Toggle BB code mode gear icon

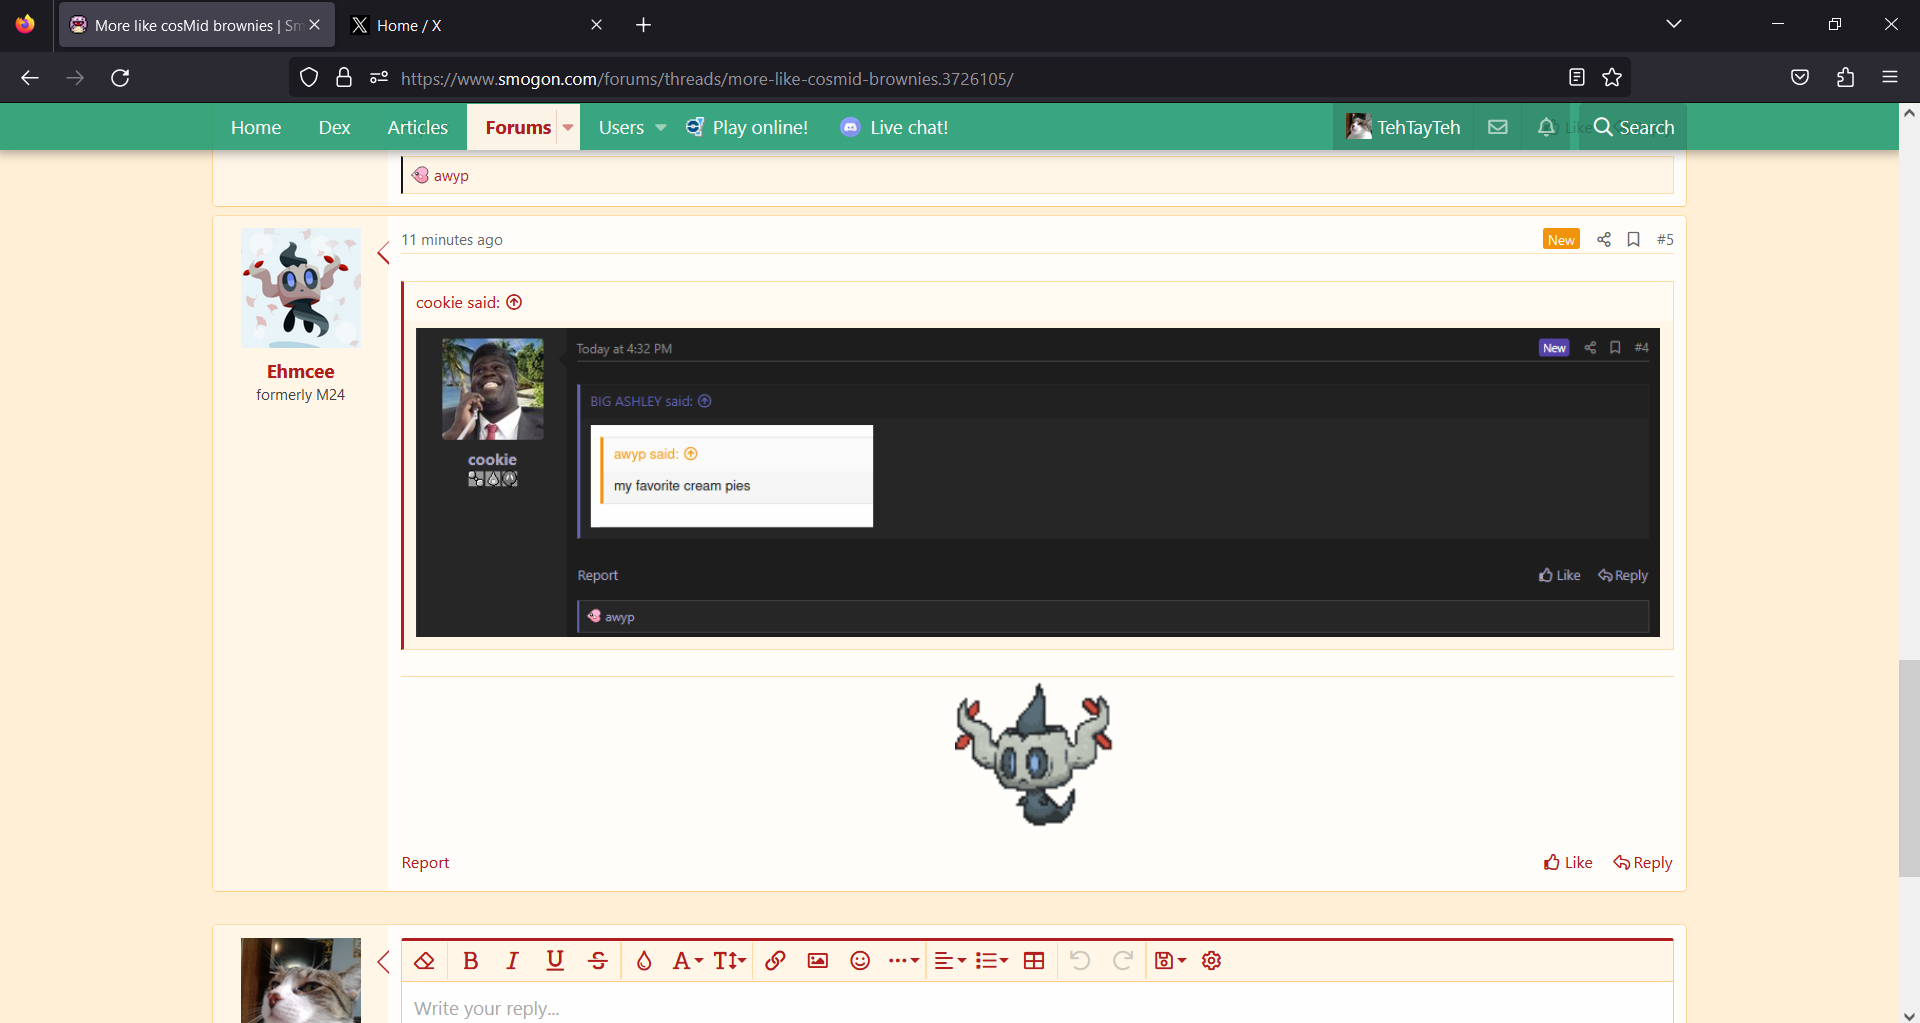tap(1212, 961)
